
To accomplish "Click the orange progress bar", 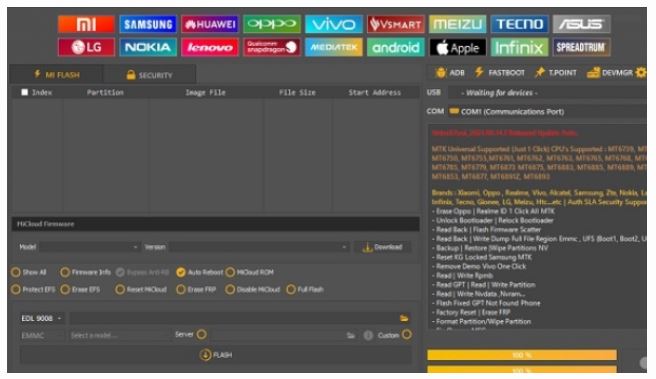I will (522, 355).
